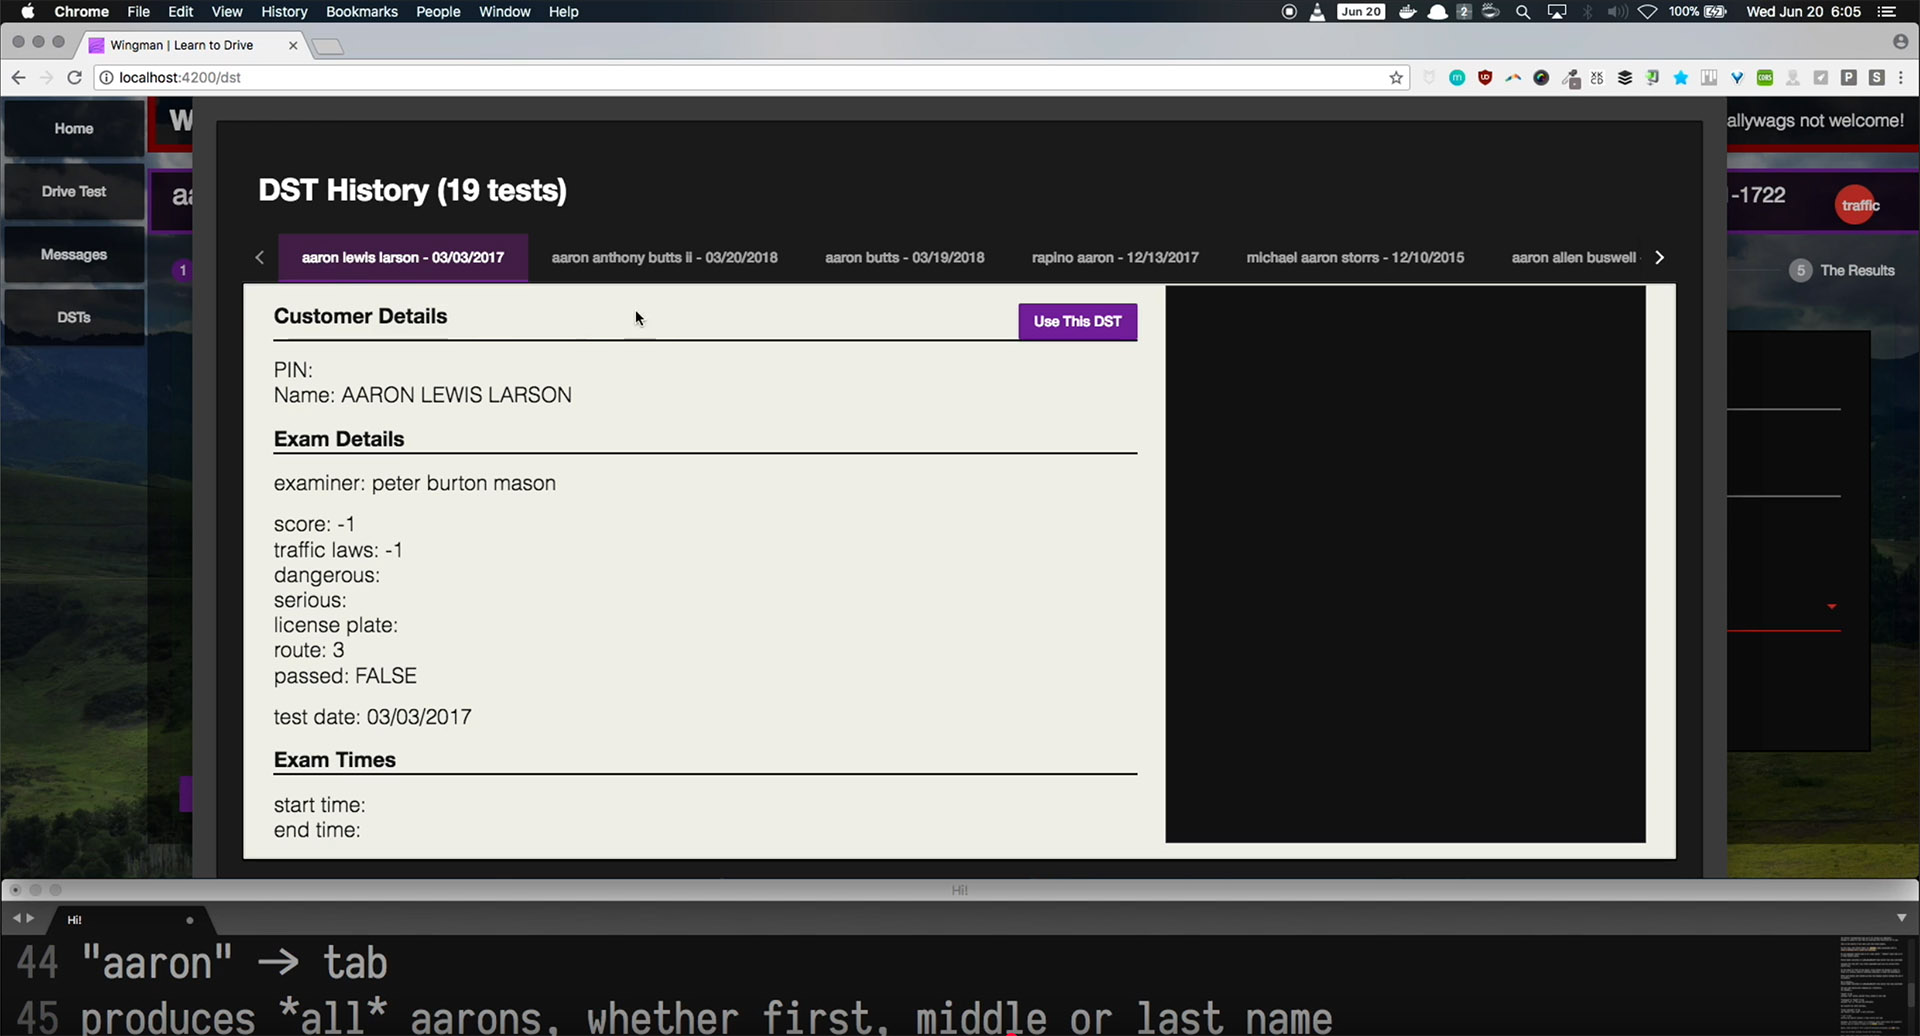The width and height of the screenshot is (1920, 1036).
Task: Expand editor tab dropdown triangle
Action: click(x=1901, y=918)
